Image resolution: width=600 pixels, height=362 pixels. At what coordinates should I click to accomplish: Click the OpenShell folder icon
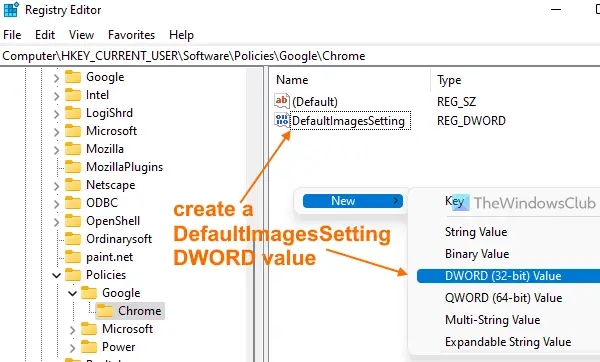click(x=73, y=221)
